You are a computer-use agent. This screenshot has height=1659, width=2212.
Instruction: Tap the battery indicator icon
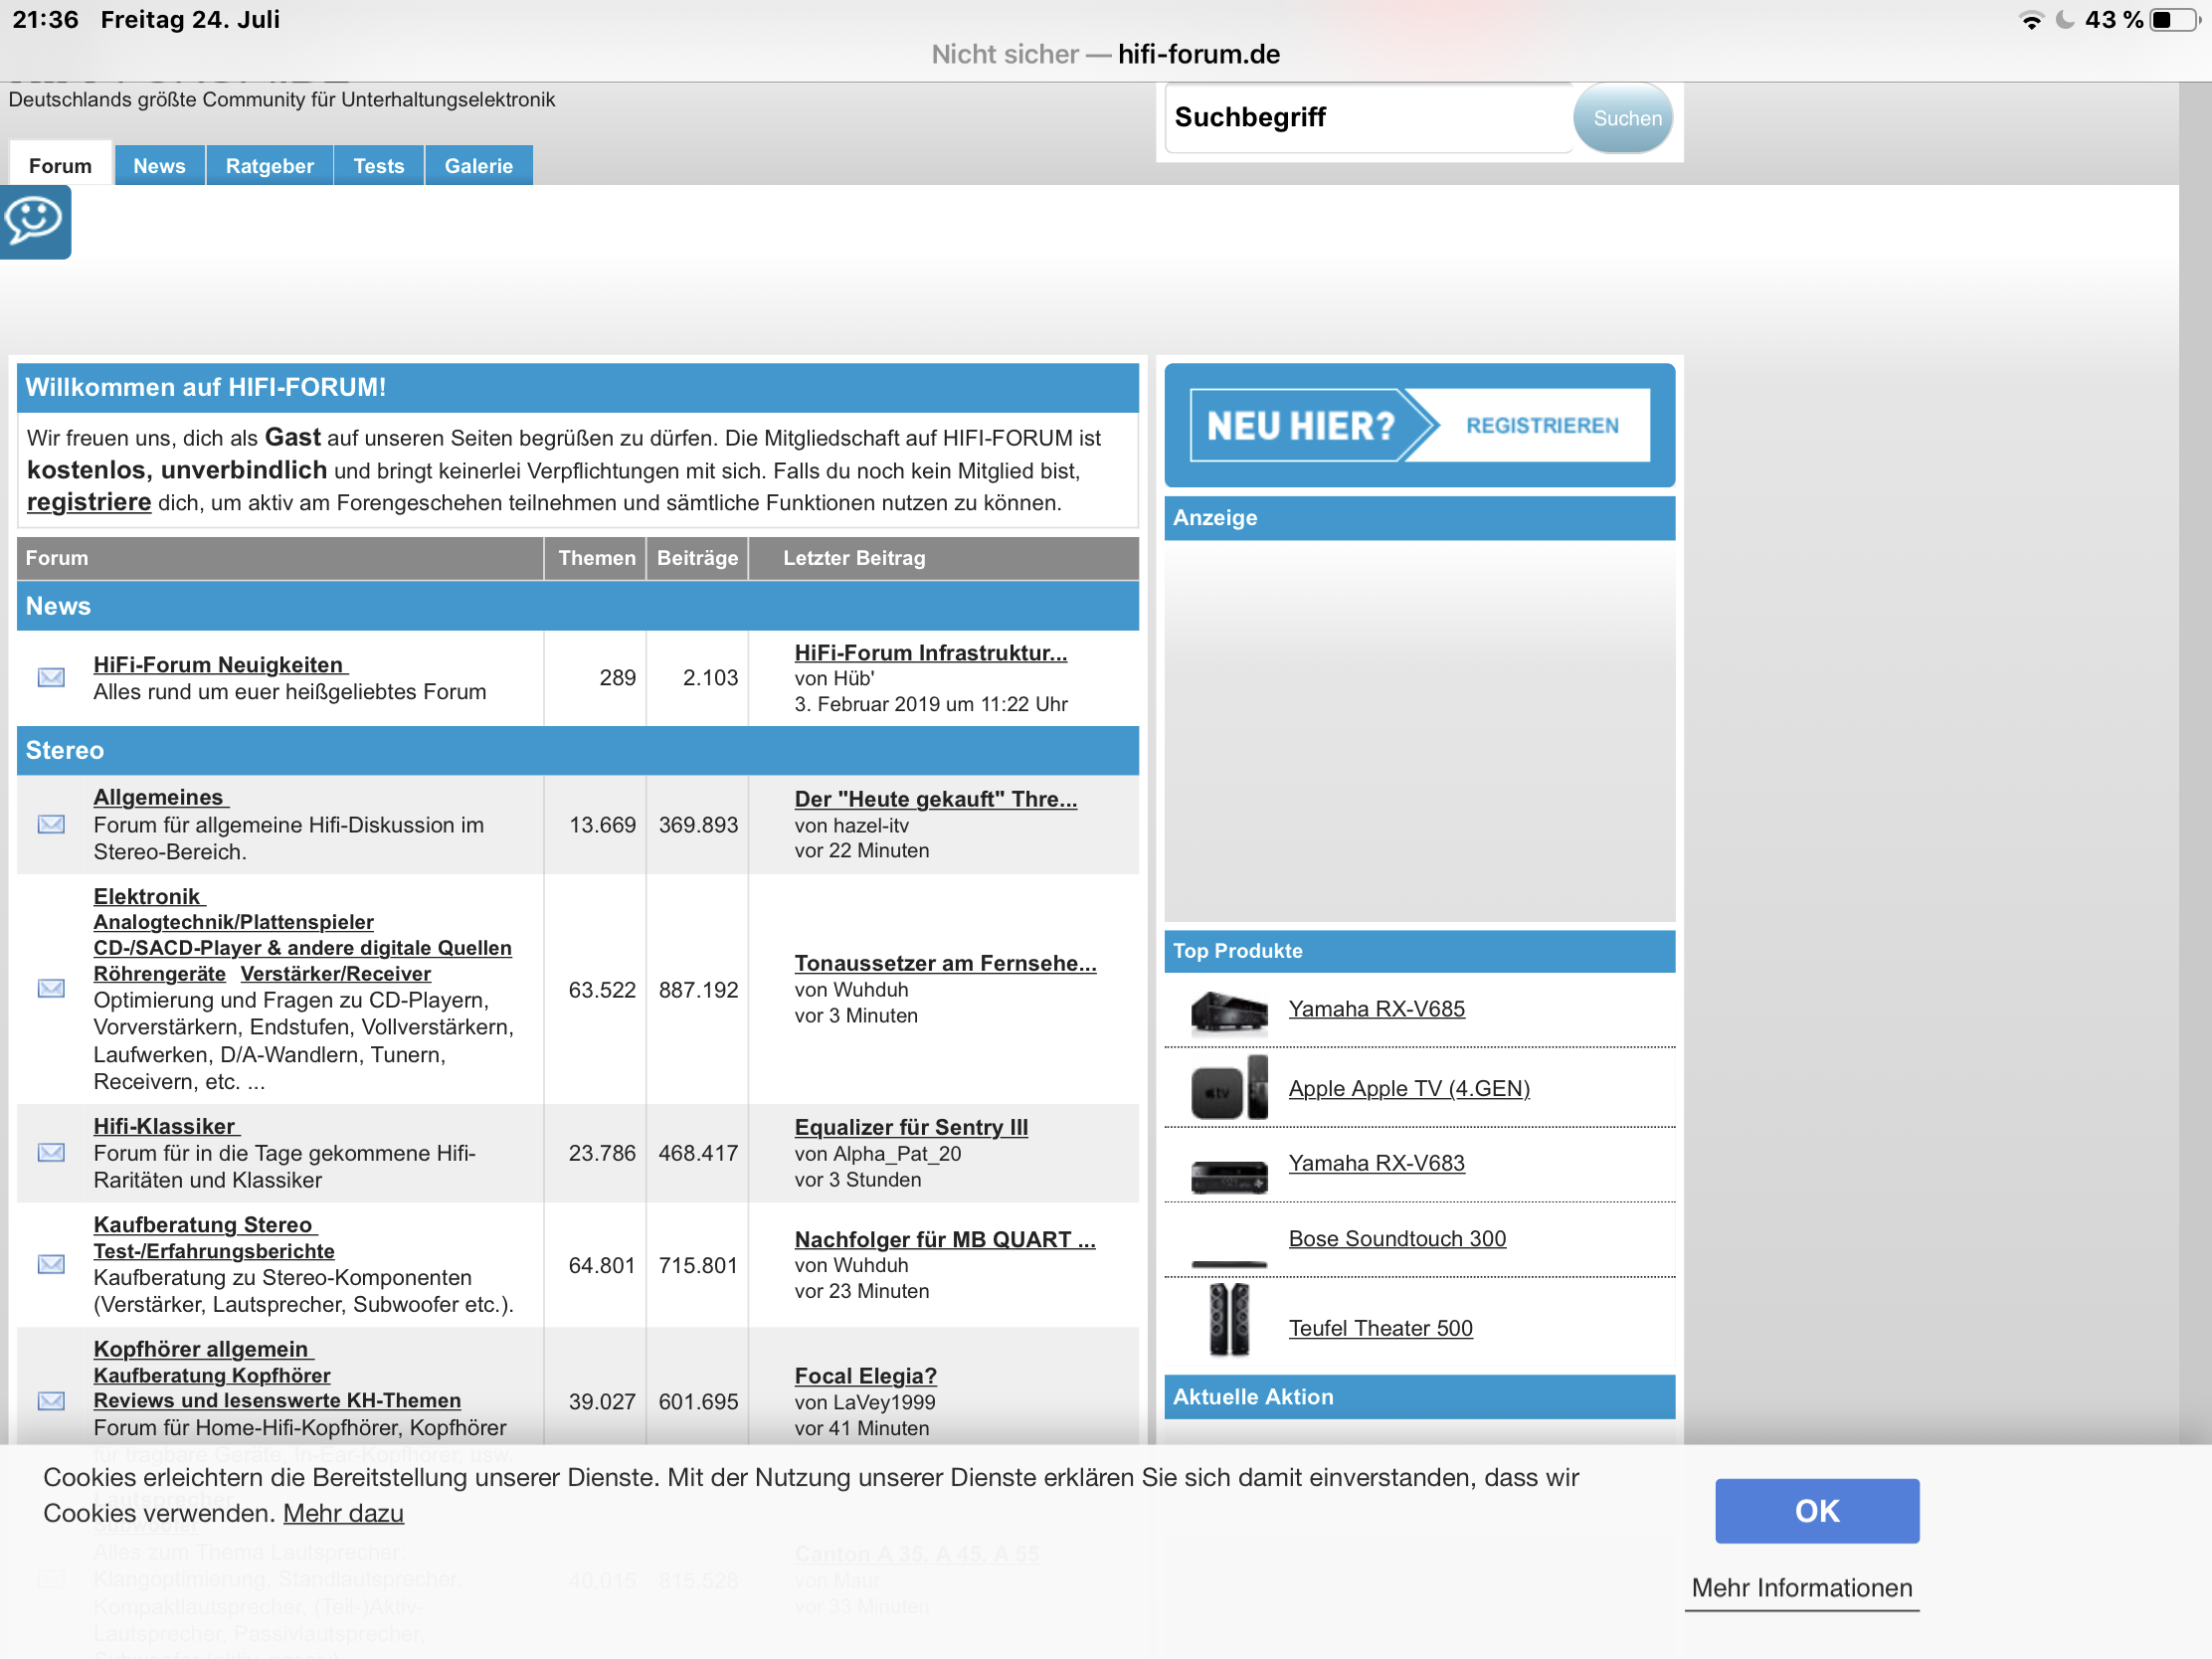pos(2173,20)
